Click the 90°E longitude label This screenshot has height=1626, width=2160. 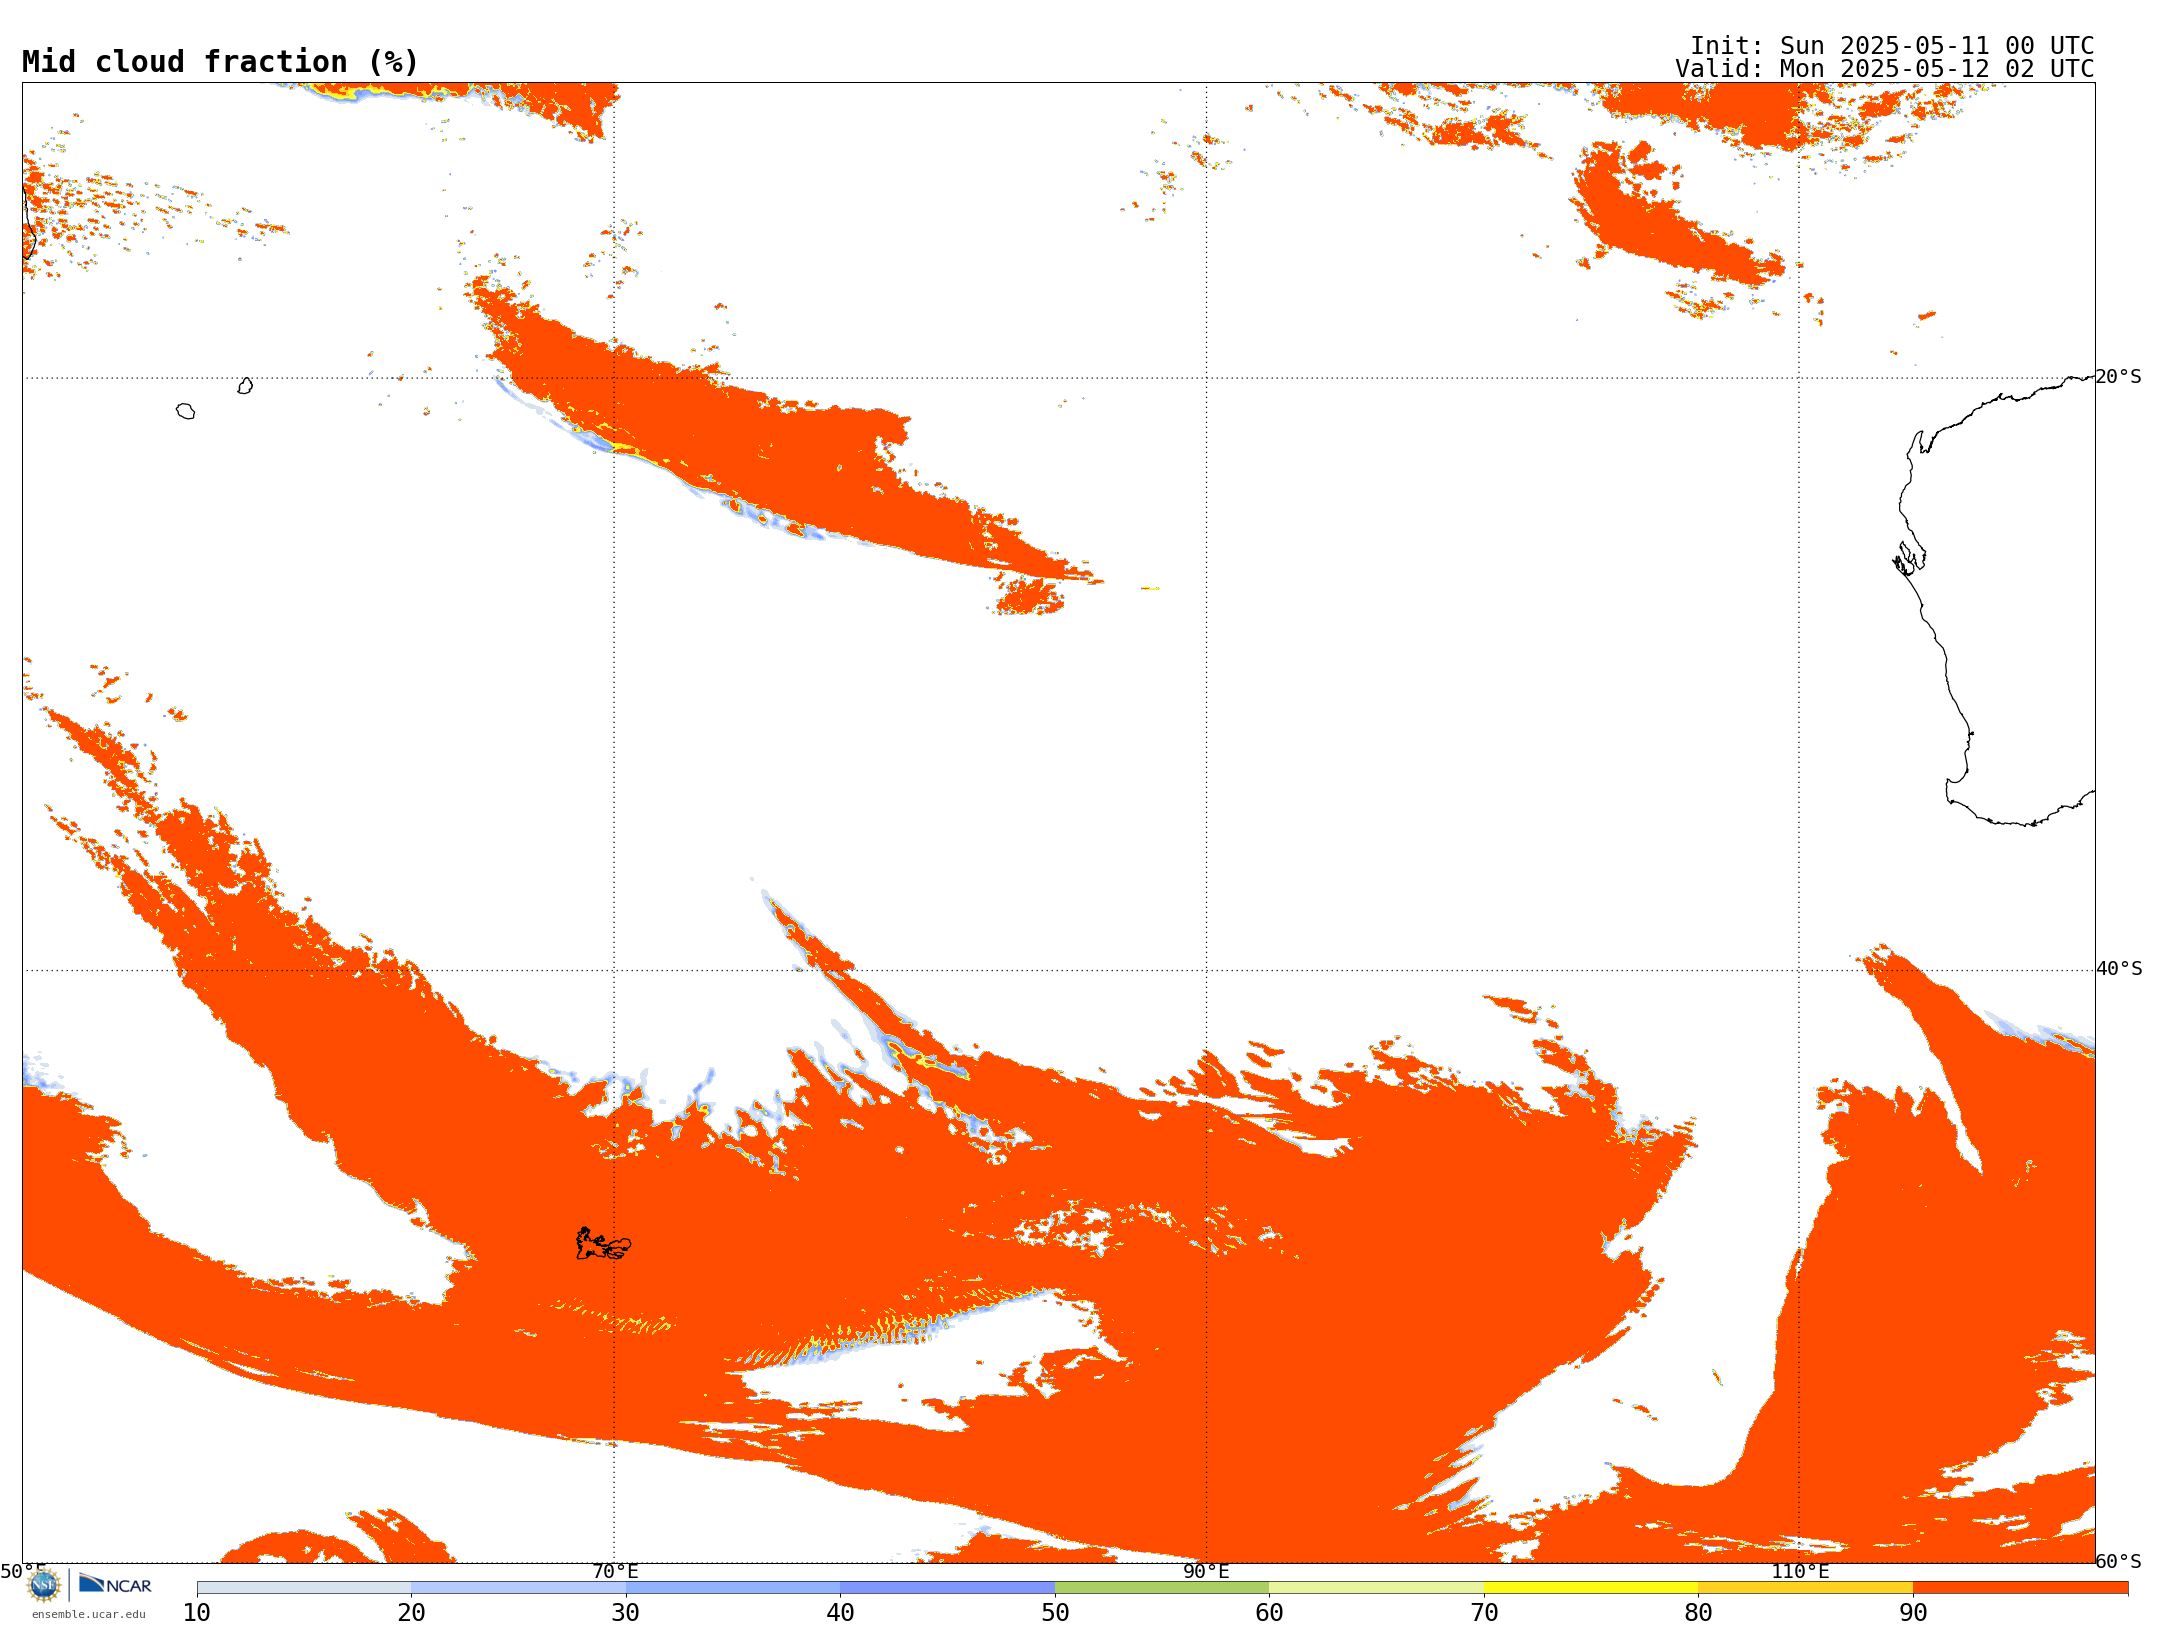click(1206, 1572)
